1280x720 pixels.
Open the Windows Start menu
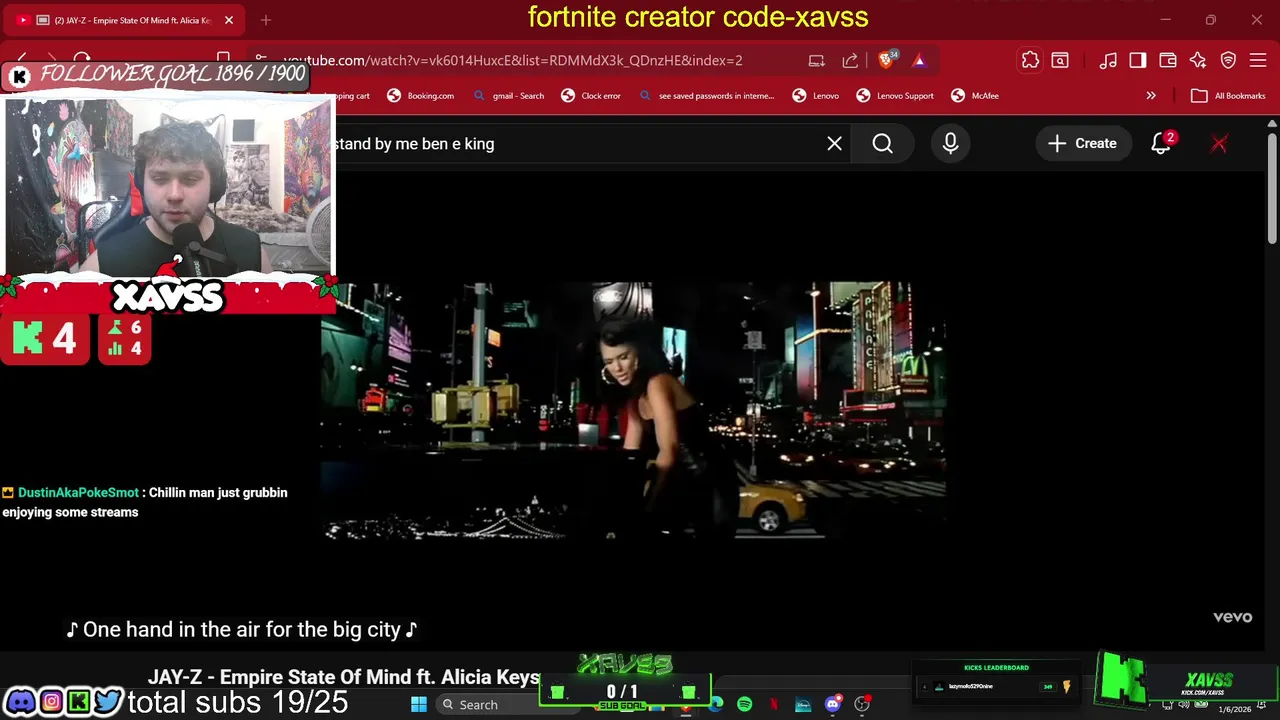coord(419,704)
